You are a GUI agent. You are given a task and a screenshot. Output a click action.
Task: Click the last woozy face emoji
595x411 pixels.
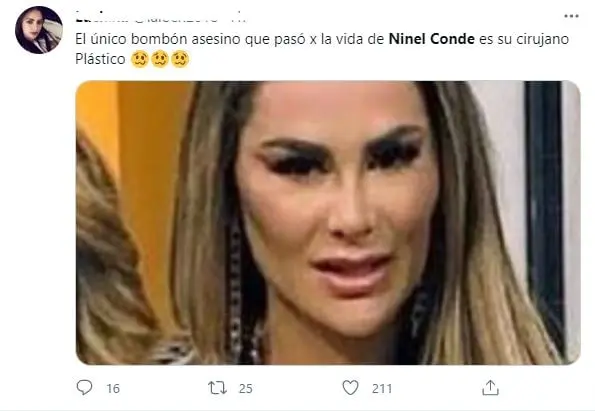(180, 59)
